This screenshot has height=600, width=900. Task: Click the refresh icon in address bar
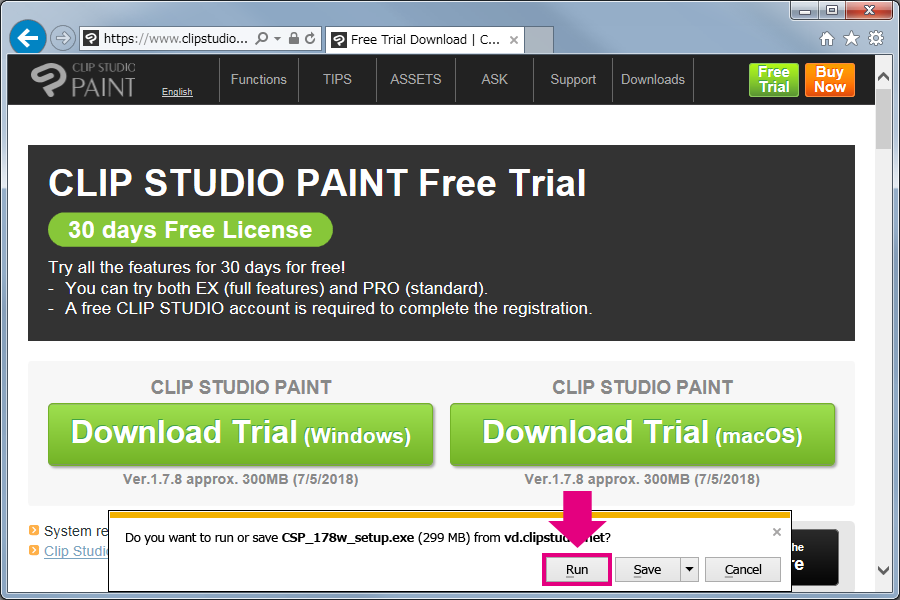[x=311, y=39]
